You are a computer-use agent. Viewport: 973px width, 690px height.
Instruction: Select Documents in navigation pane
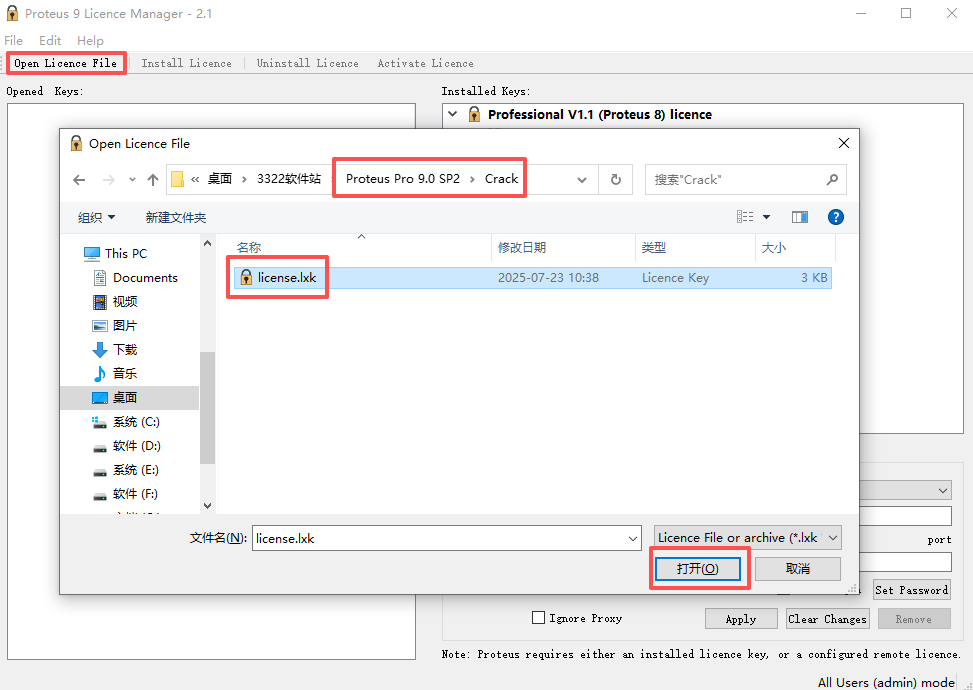[135, 277]
